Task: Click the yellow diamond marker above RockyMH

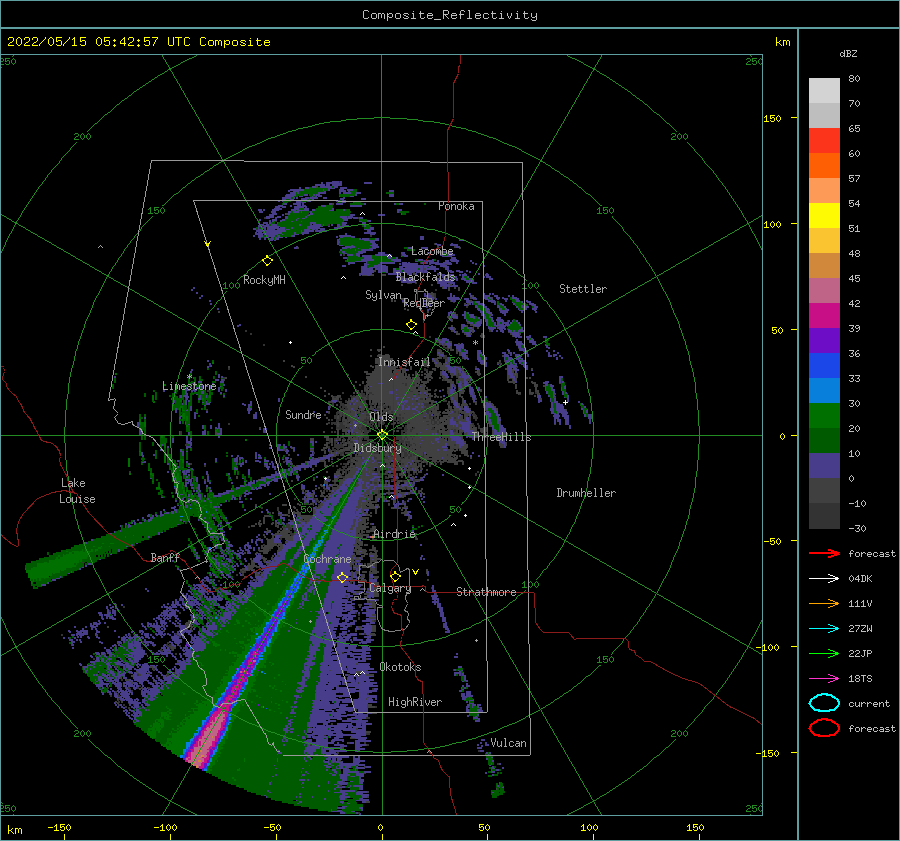Action: (267, 261)
